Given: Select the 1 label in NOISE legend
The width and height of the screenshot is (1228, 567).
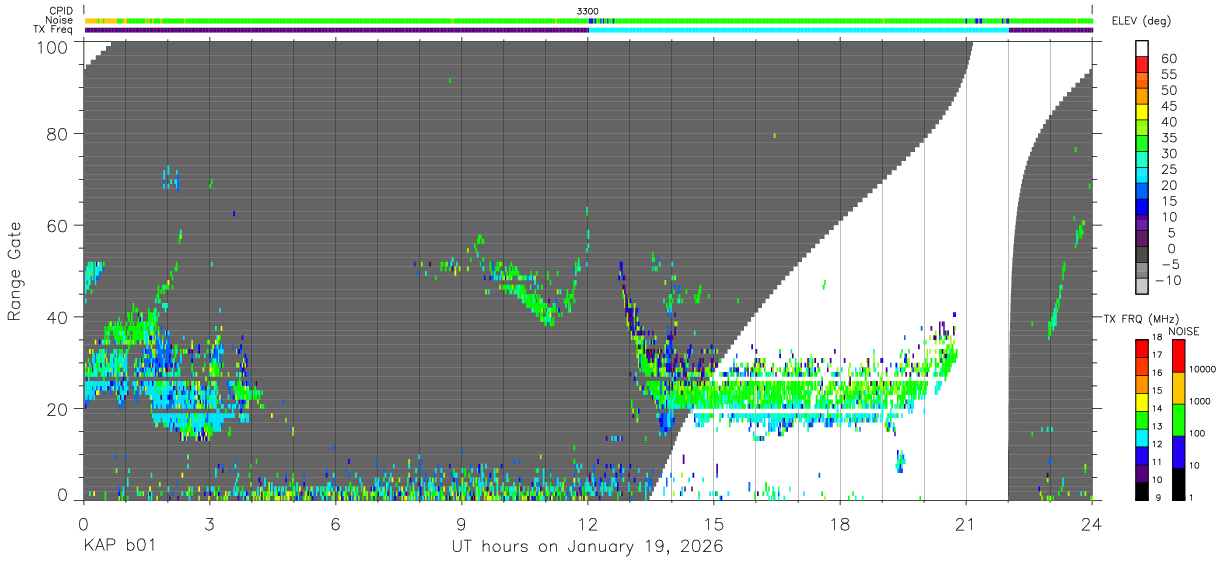Looking at the screenshot, I should [1190, 498].
